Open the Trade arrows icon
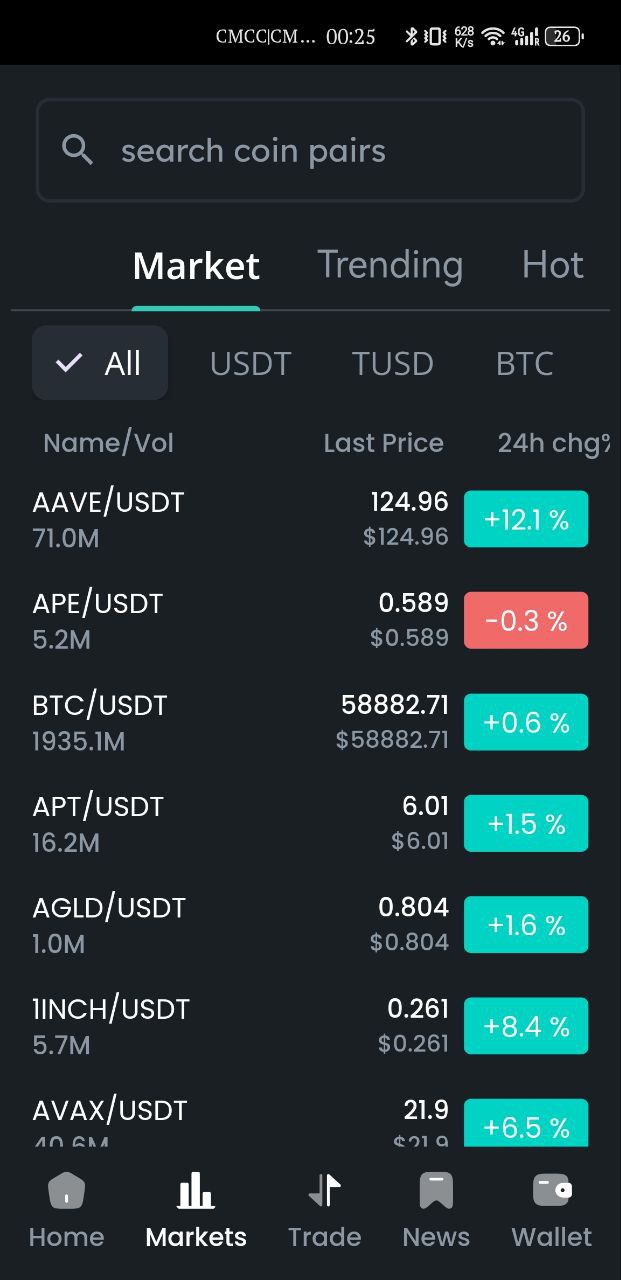 [x=325, y=1191]
